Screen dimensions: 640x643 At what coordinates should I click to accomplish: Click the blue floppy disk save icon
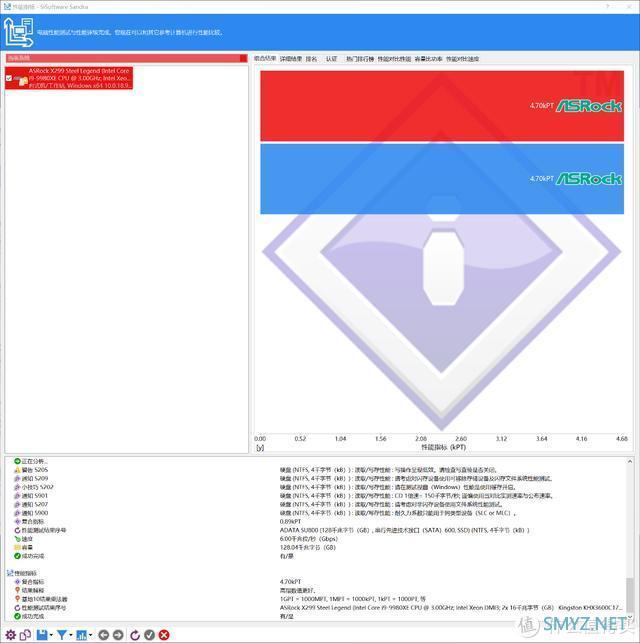pyautogui.click(x=42, y=635)
